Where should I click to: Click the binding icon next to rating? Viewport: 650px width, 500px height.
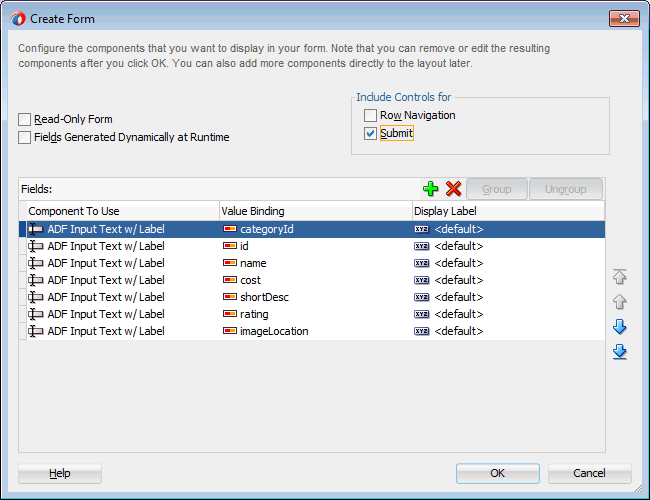[x=230, y=314]
